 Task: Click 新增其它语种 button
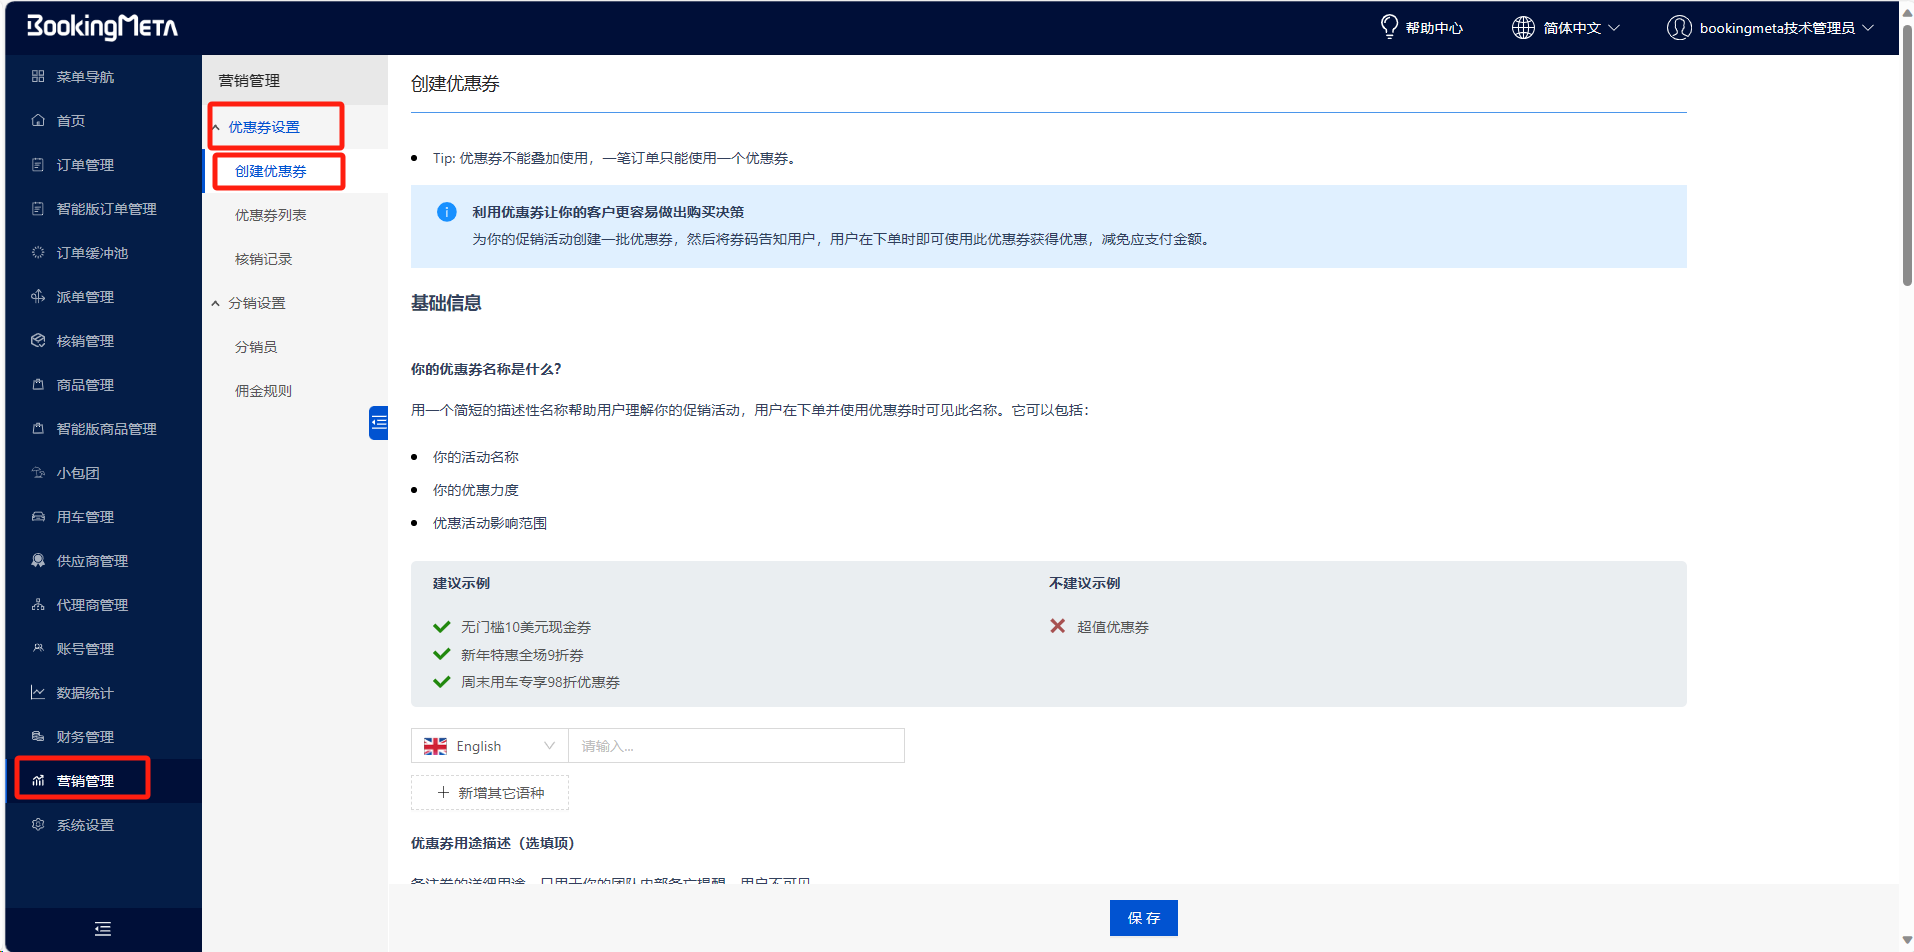click(490, 793)
